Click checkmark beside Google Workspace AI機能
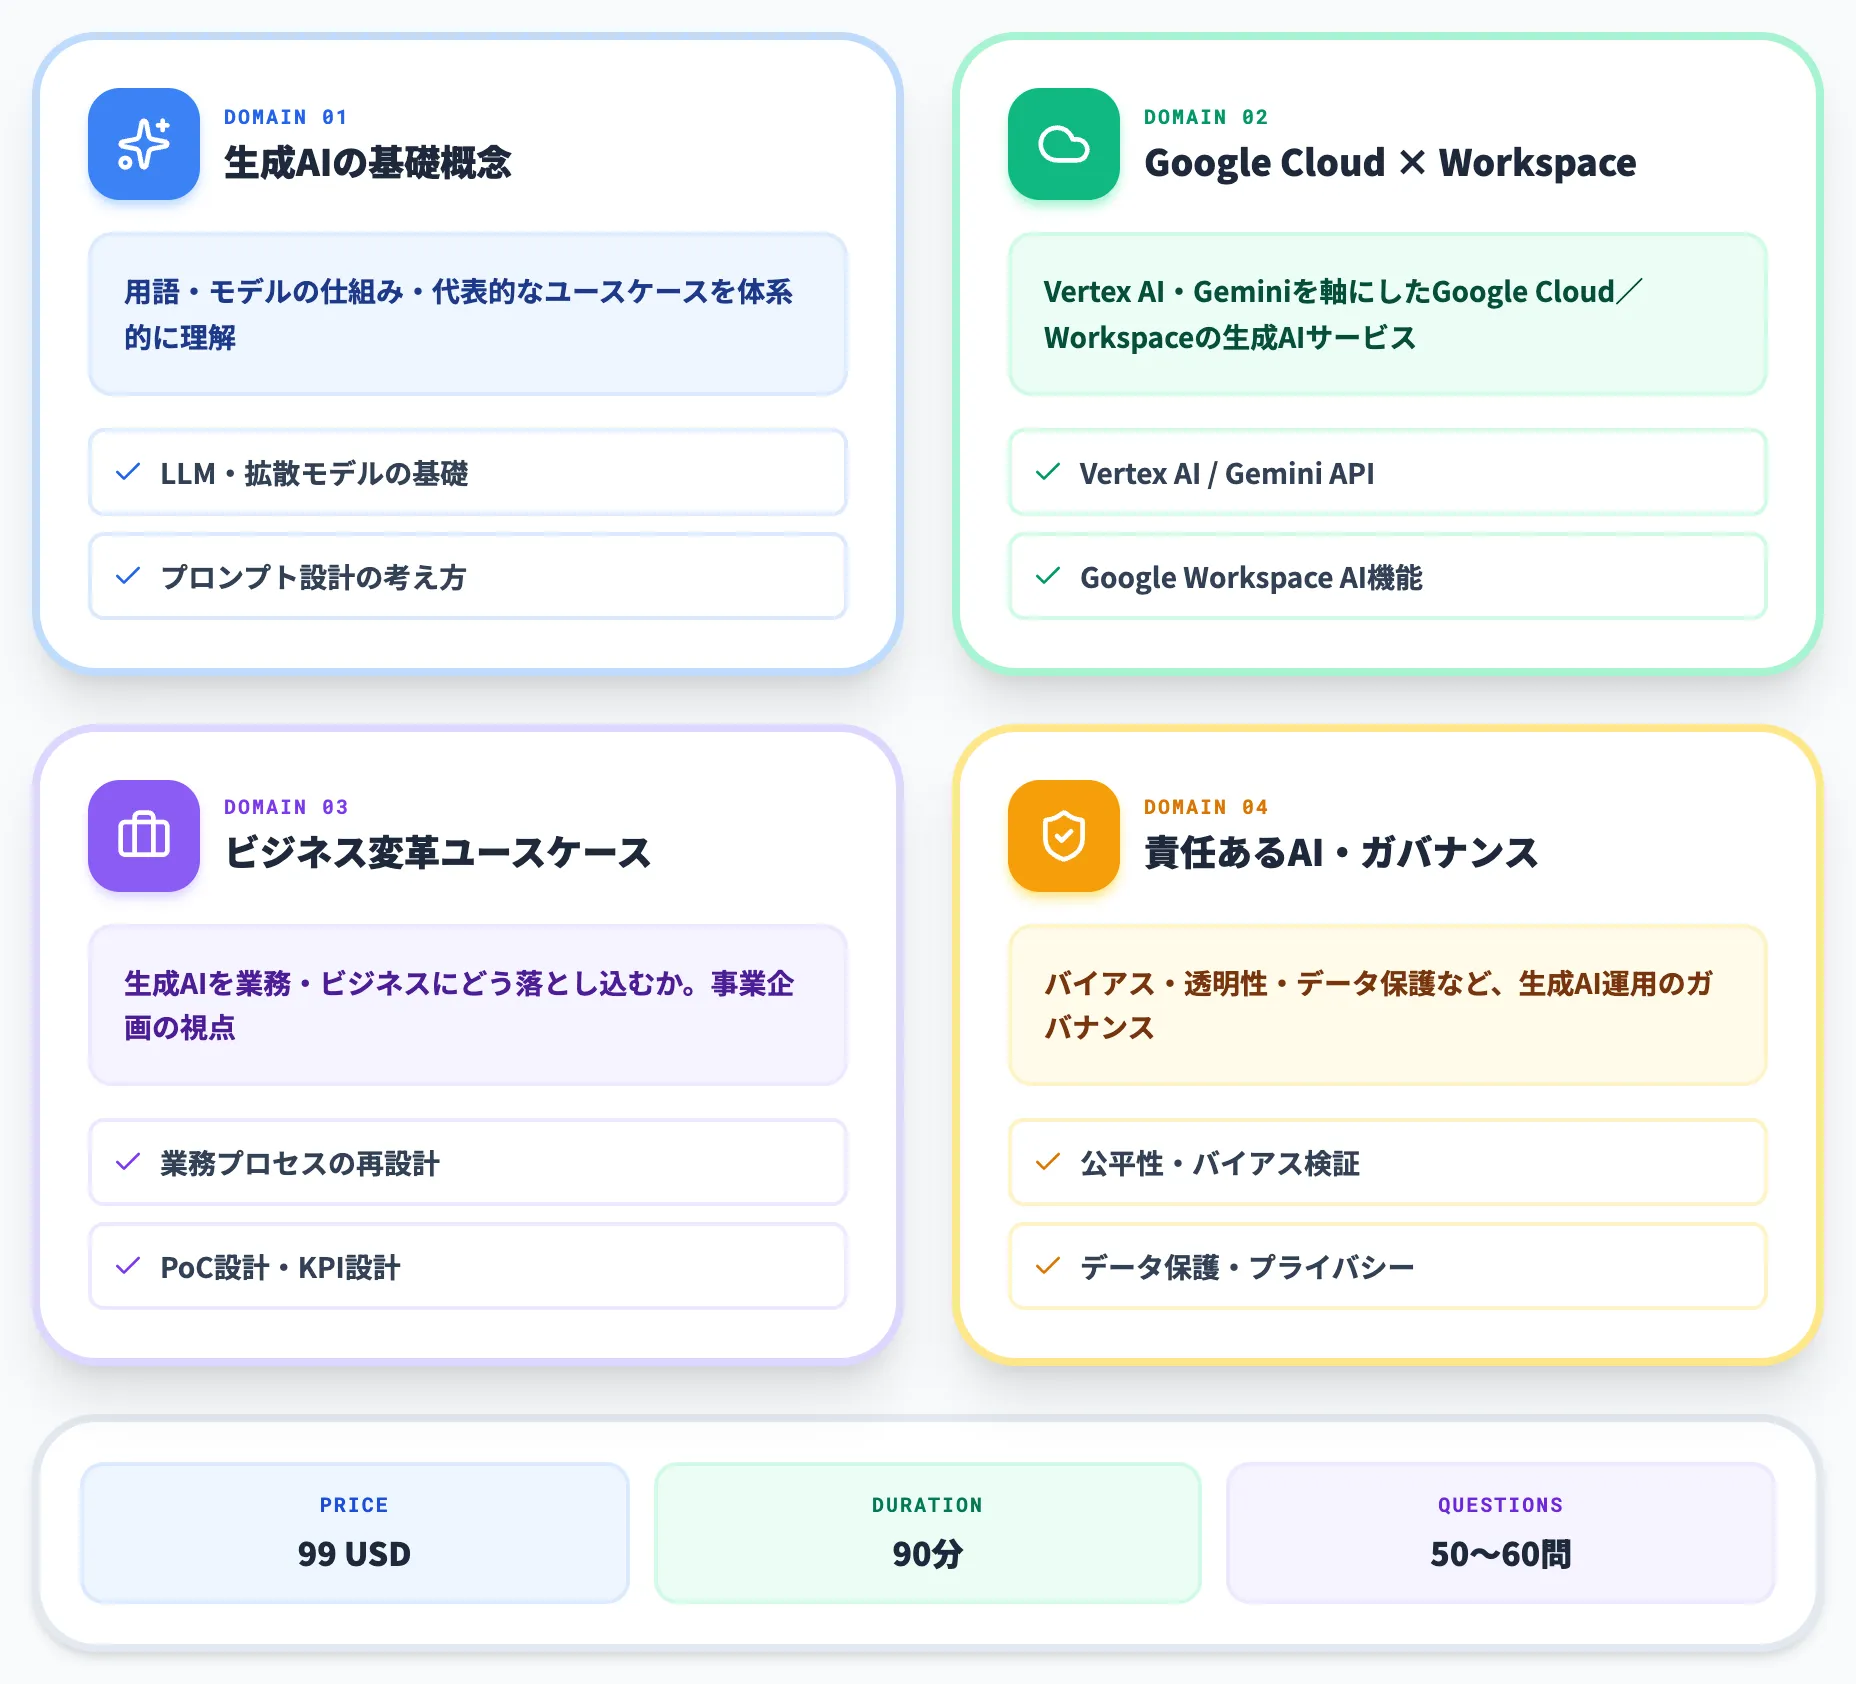This screenshot has height=1684, width=1856. pos(1048,576)
